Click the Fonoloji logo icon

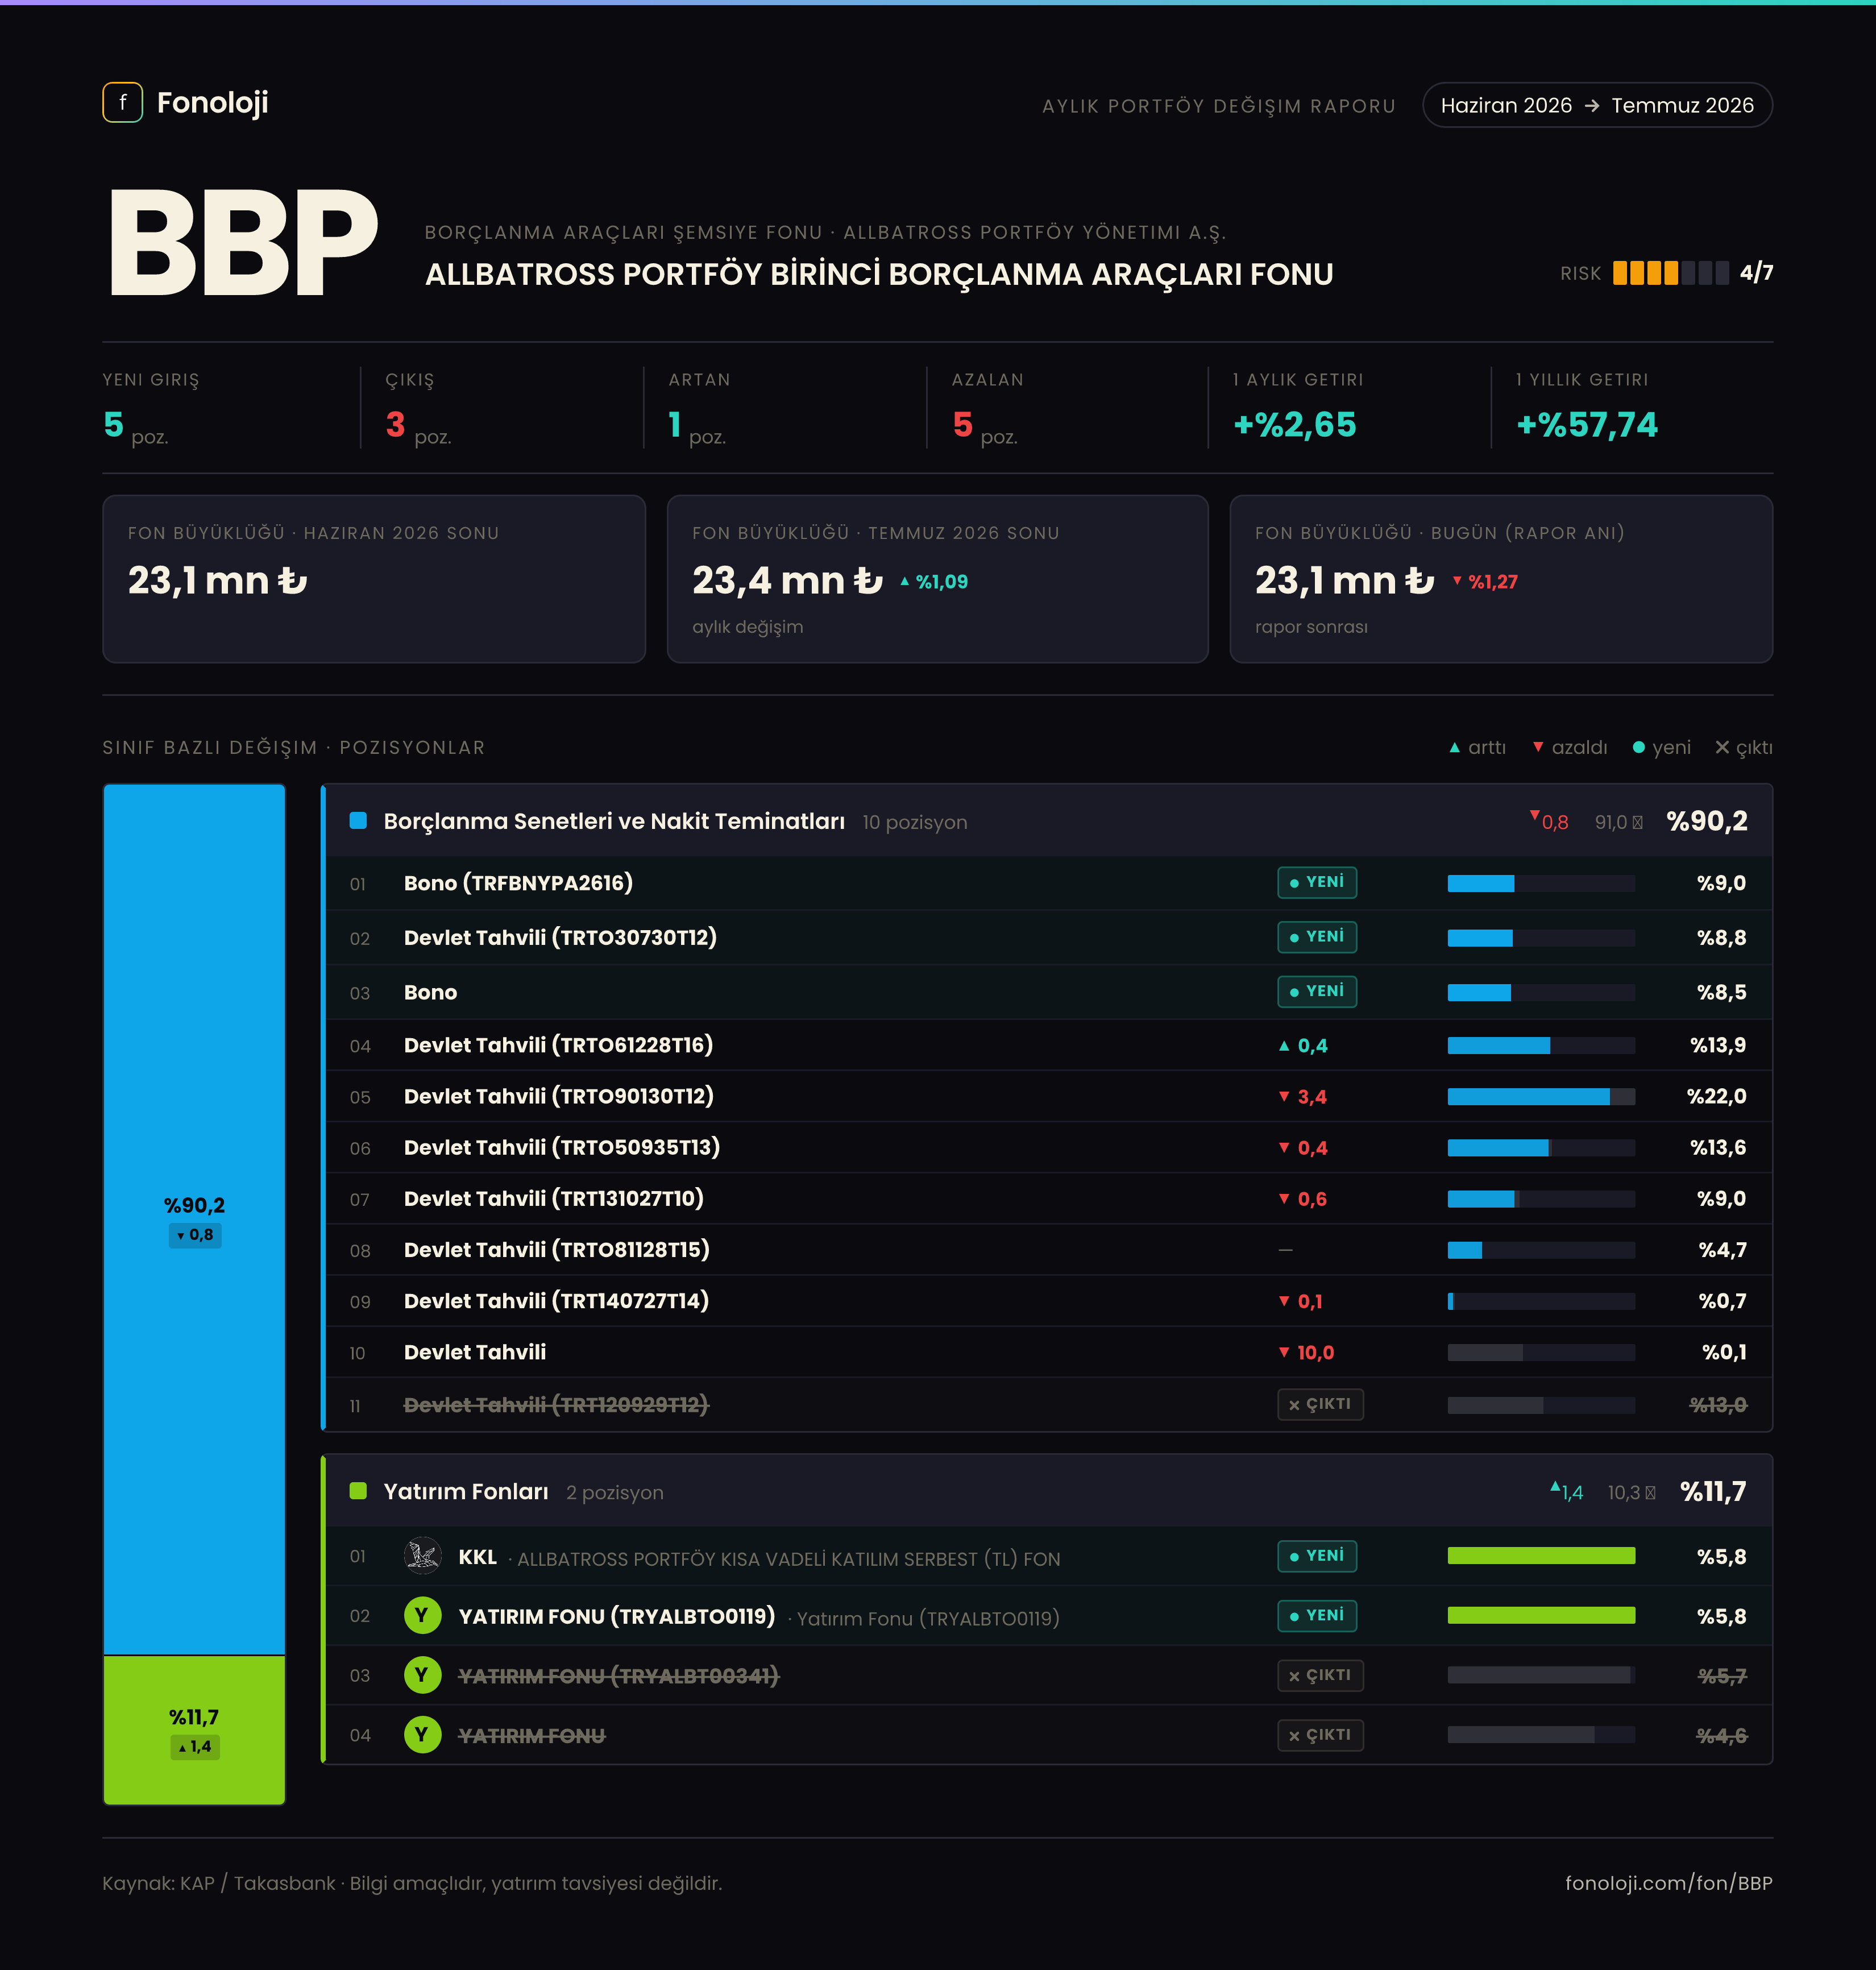[x=122, y=103]
